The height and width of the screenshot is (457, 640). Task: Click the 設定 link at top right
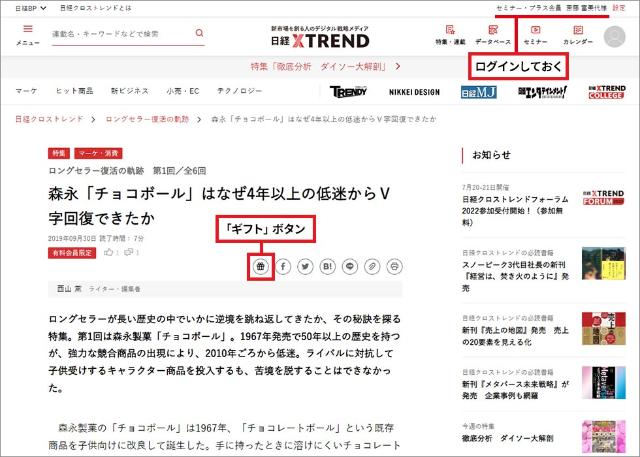click(619, 7)
